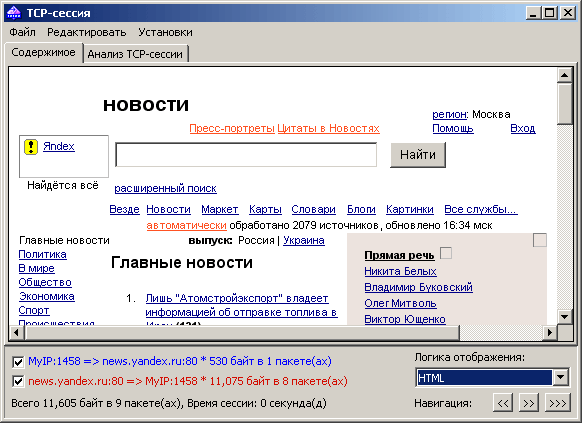Click the vertical scrollbar thumb
The image size is (582, 423).
[565, 104]
